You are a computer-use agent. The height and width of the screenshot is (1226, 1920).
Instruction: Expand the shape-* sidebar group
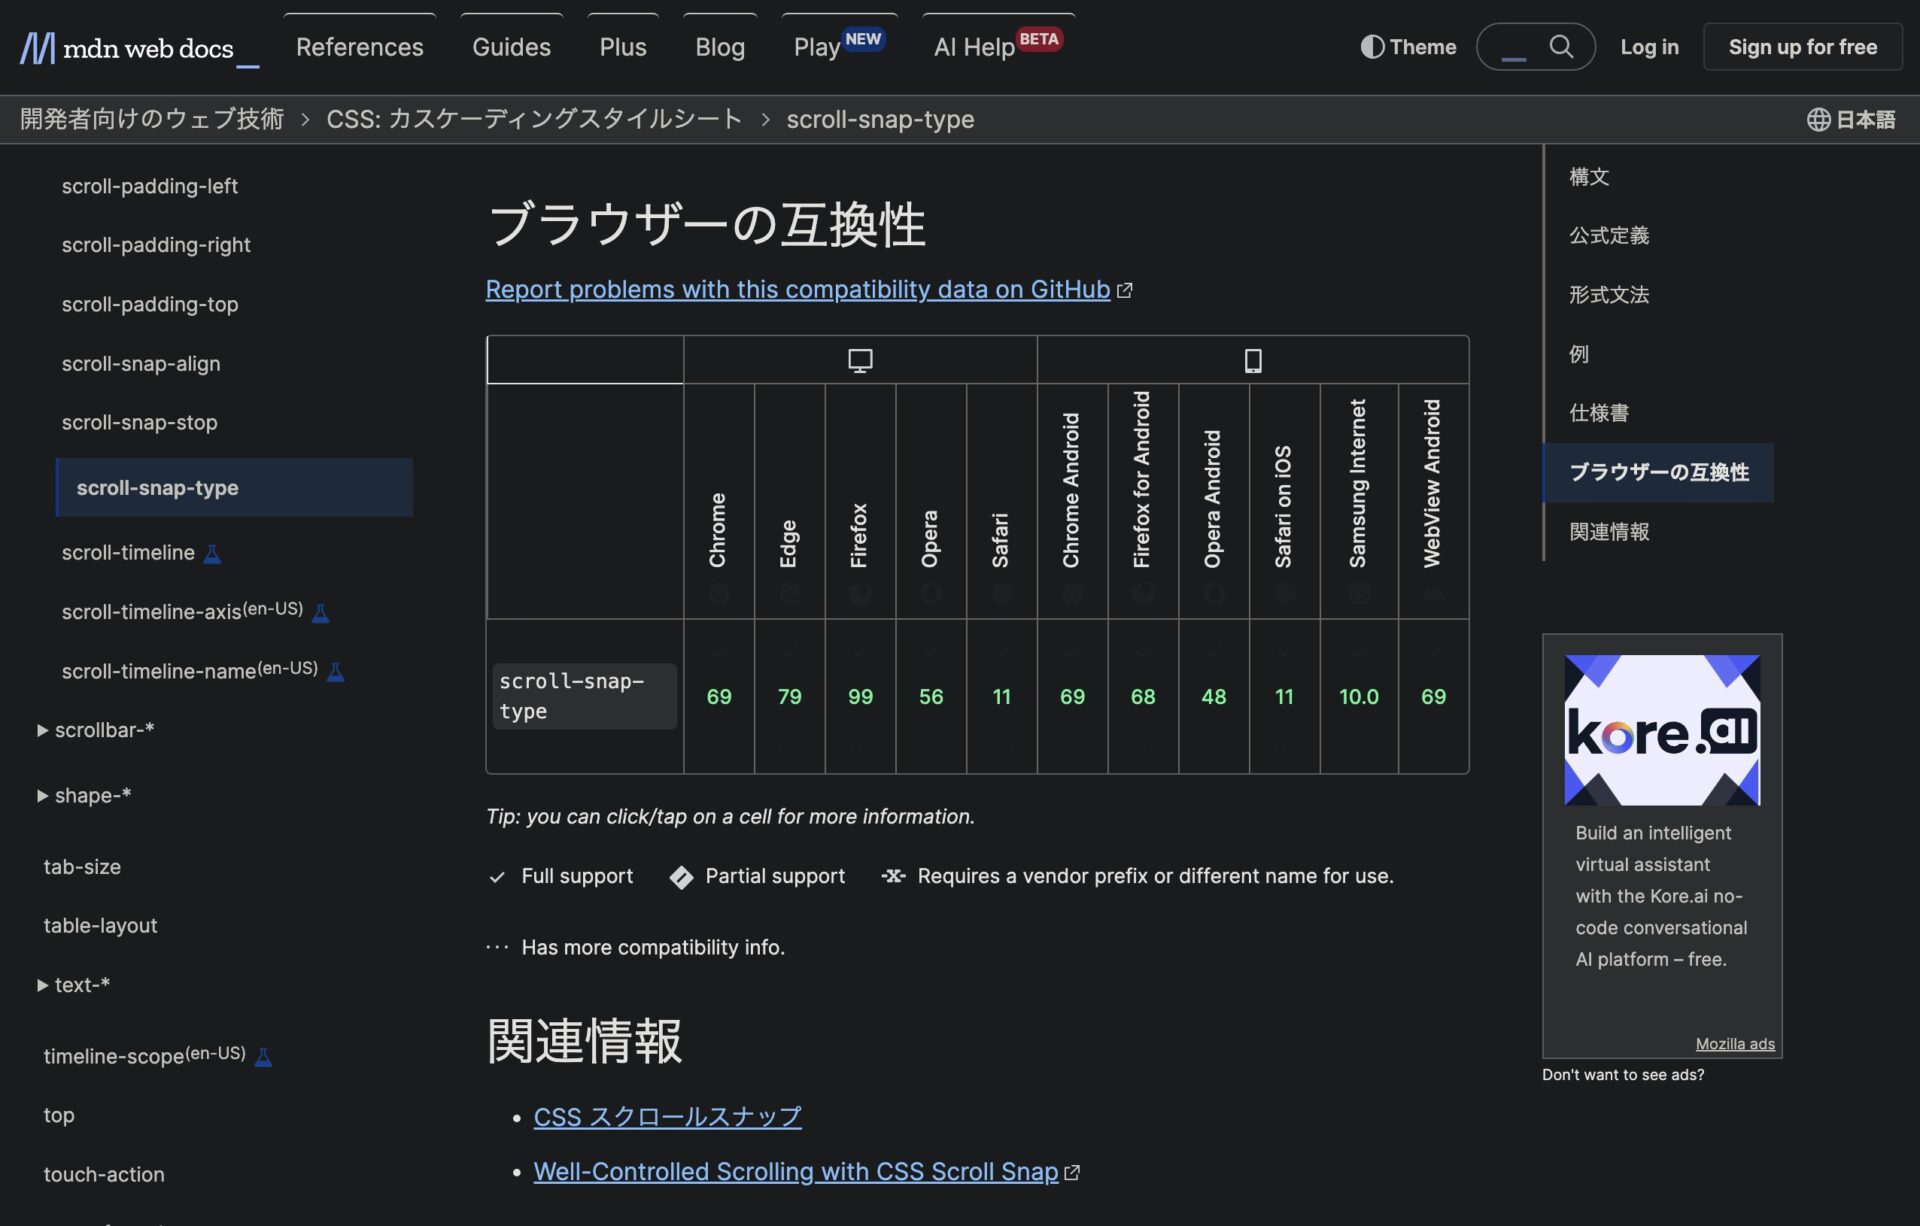point(84,795)
